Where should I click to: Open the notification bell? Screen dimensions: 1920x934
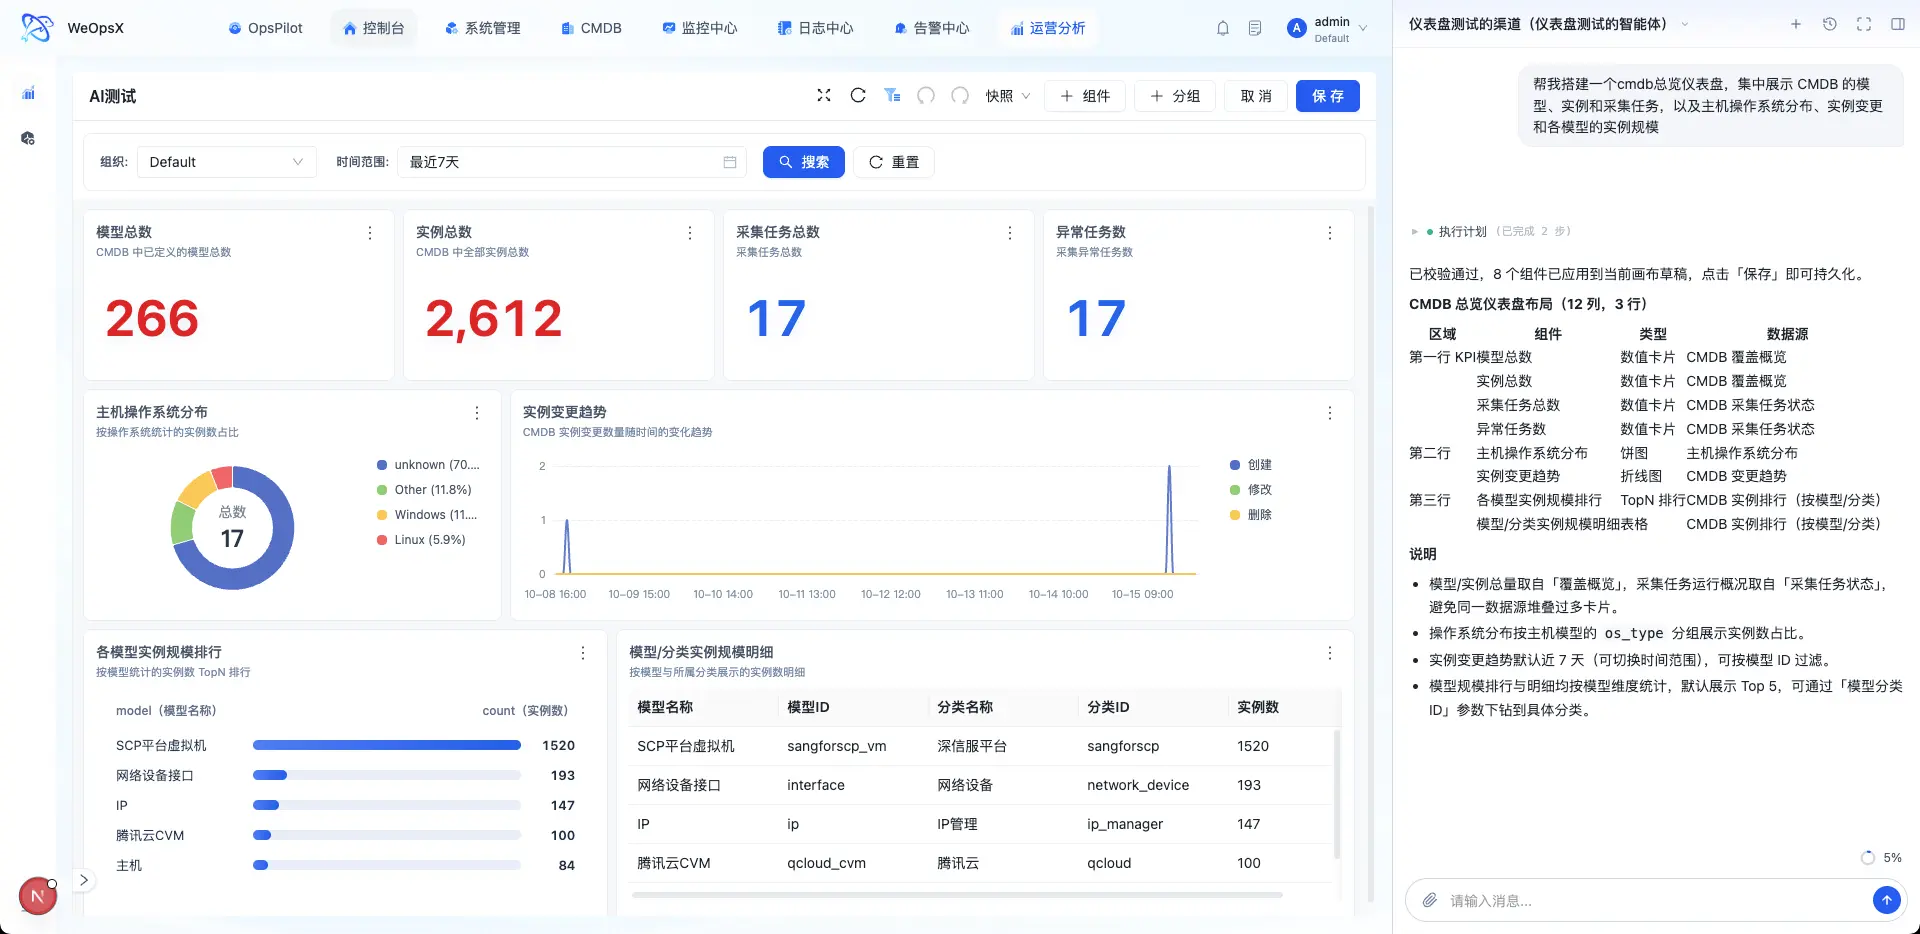click(1222, 28)
